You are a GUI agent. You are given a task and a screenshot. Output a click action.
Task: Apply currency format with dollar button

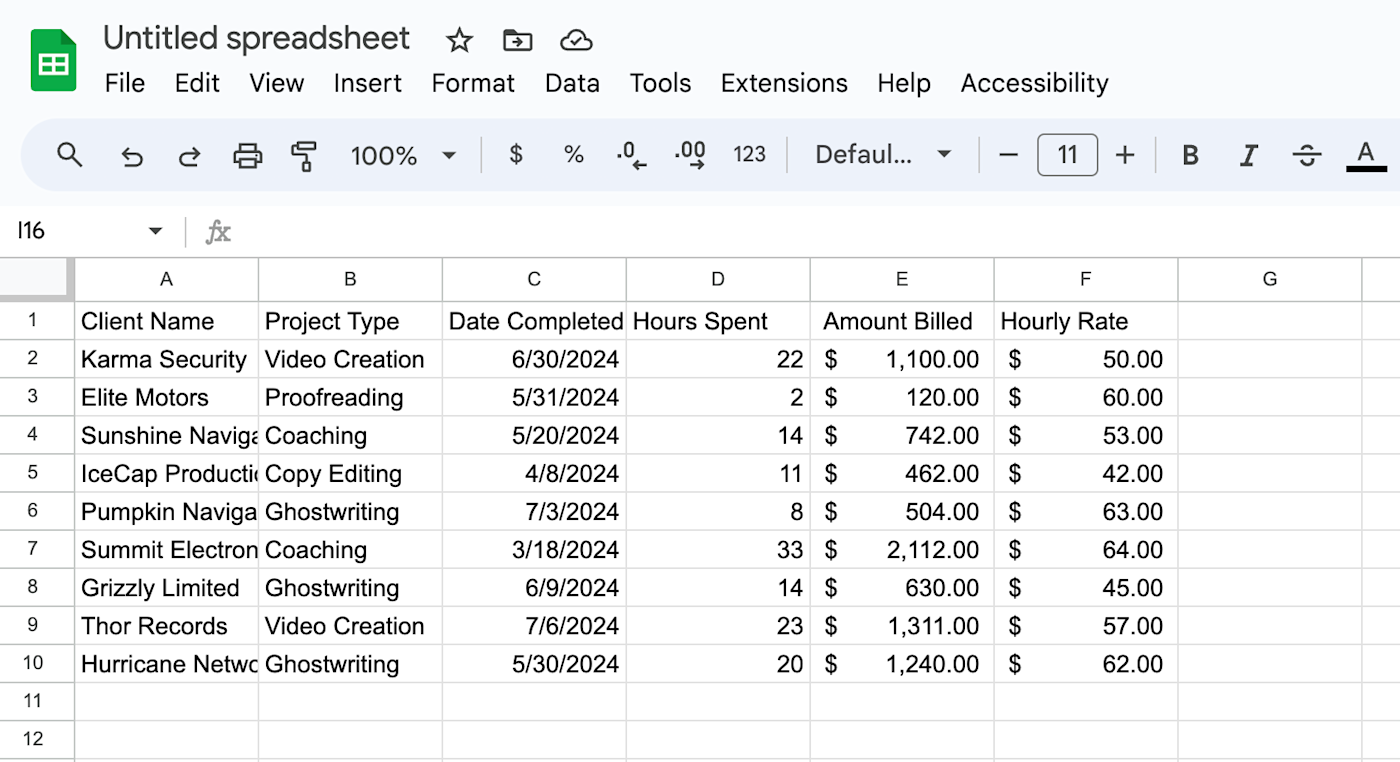click(516, 155)
